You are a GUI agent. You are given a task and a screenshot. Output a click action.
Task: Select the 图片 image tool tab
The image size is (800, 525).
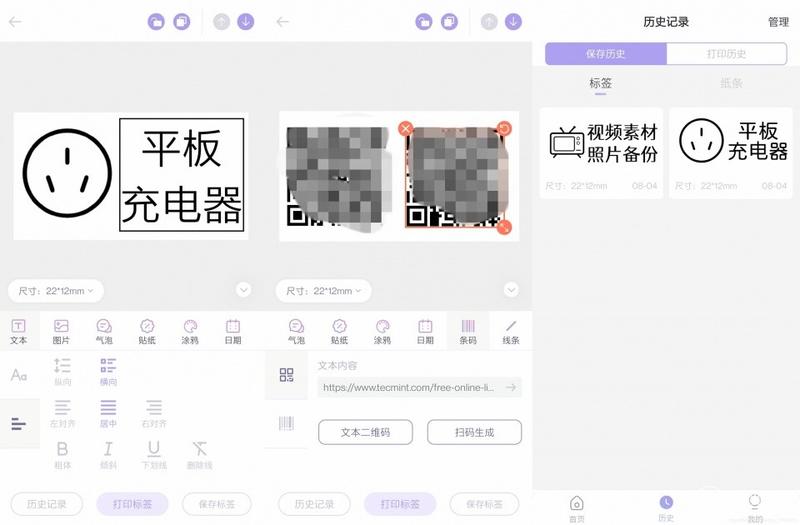coord(61,331)
